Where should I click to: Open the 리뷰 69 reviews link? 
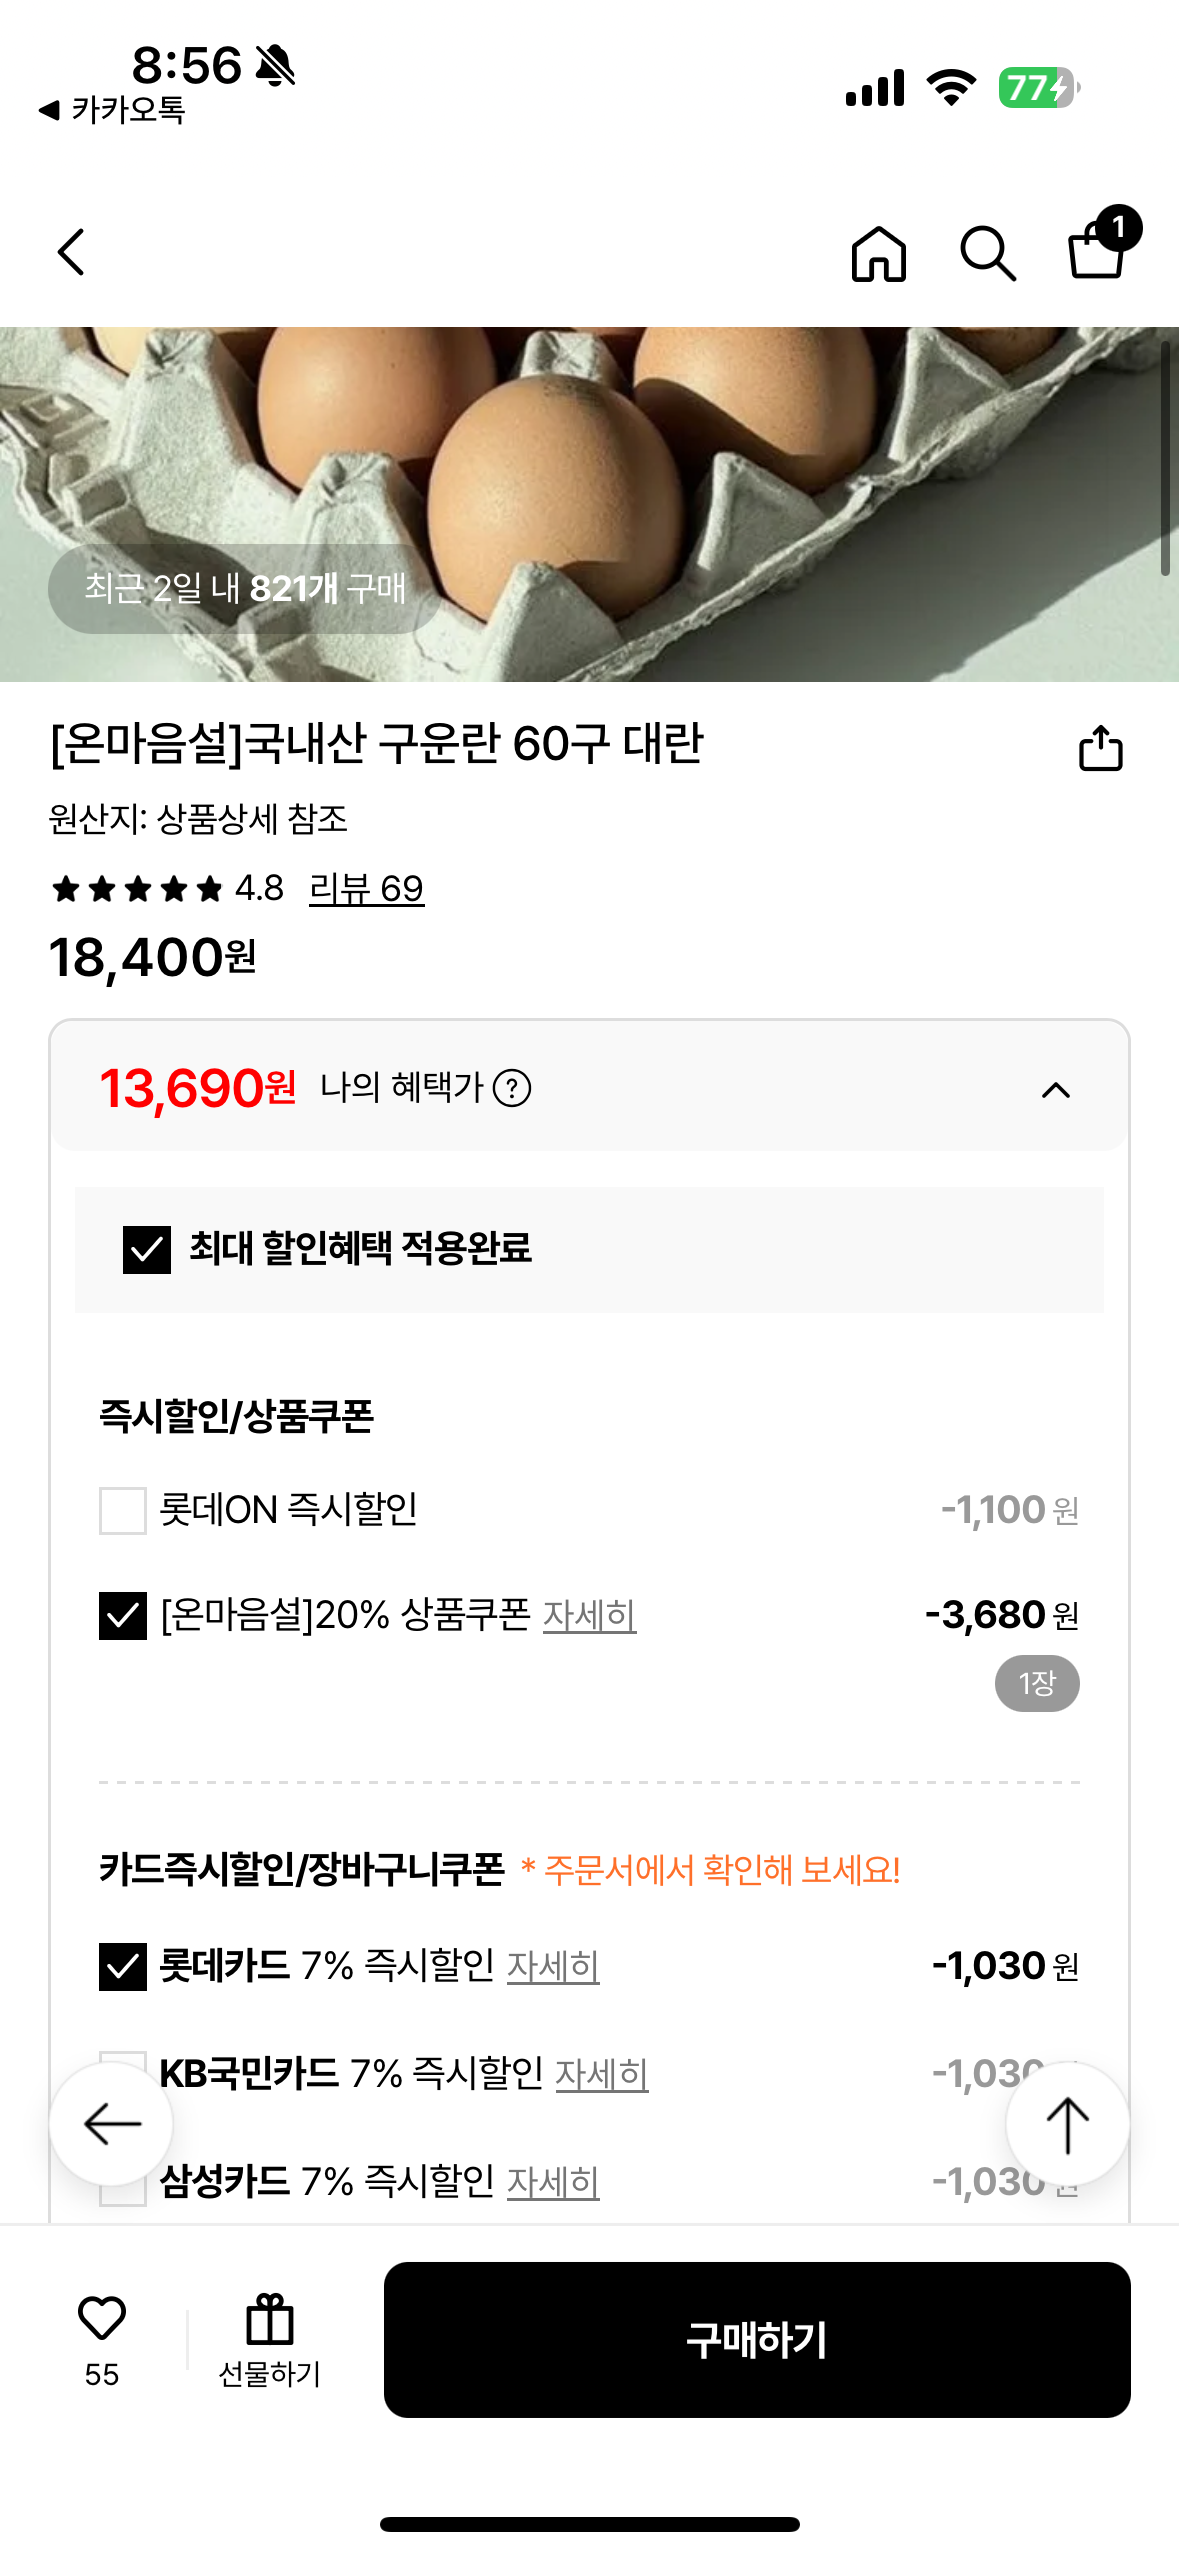pos(366,888)
